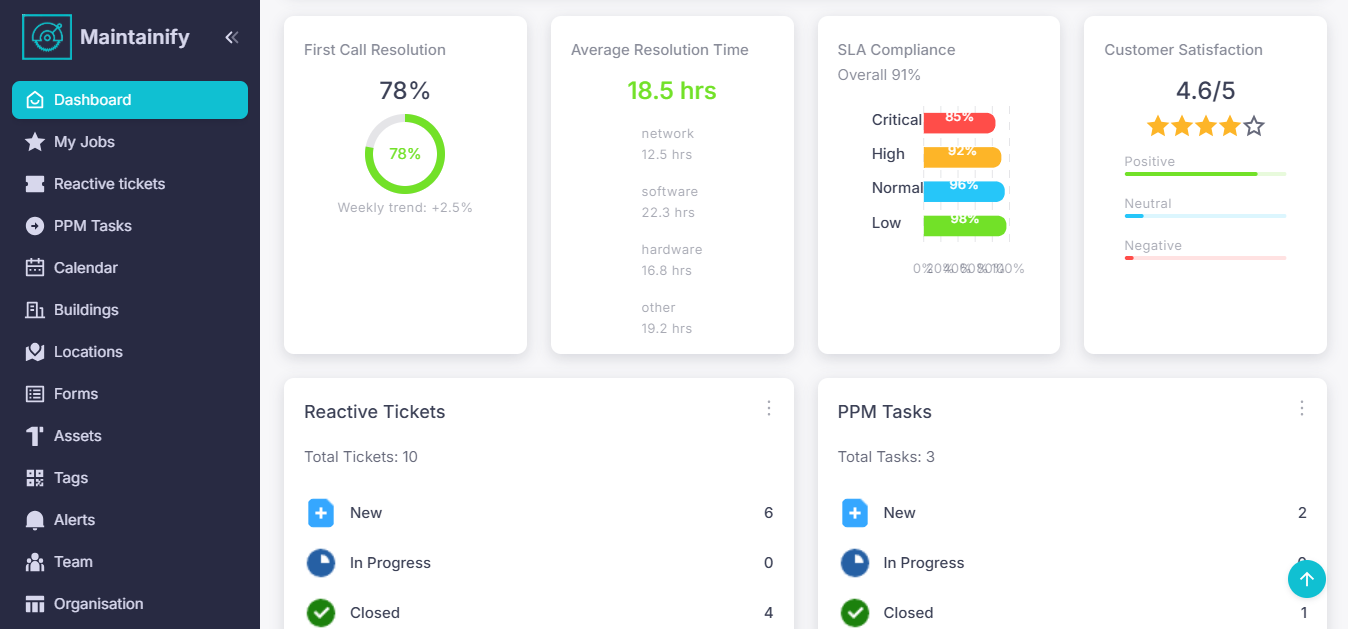Open Reactive tickets from sidebar
The height and width of the screenshot is (629, 1348).
pos(109,184)
